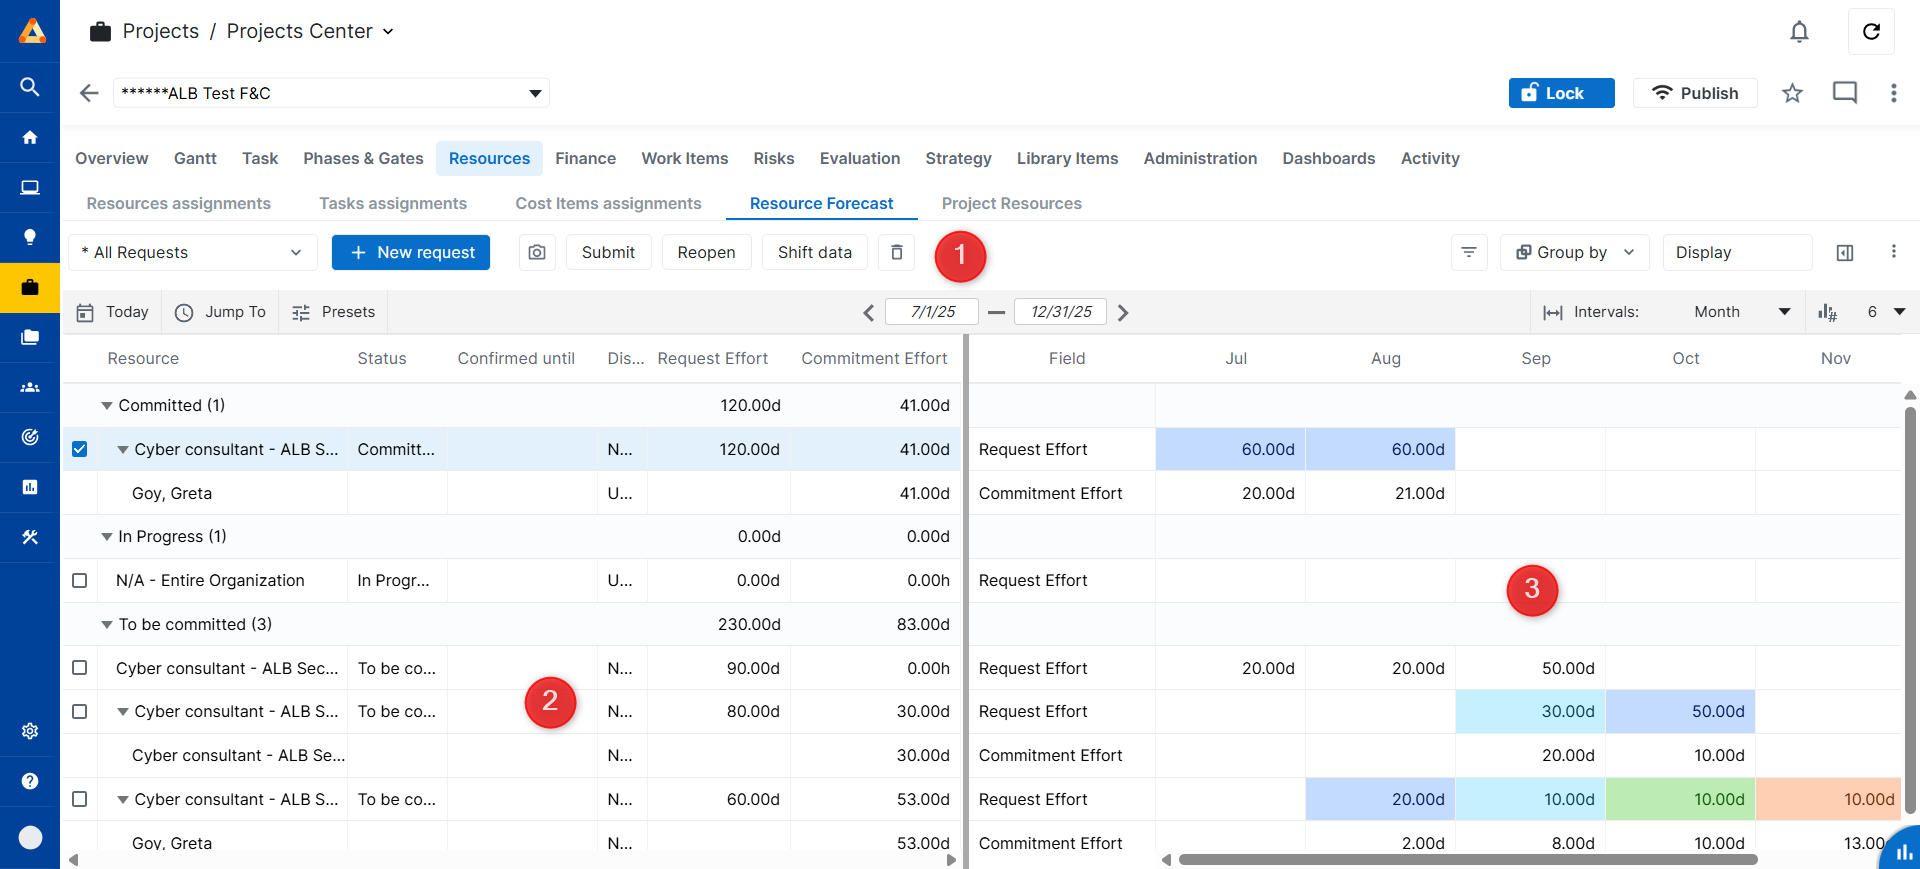Open the comments speech bubble icon
Screen dimensions: 1920x869
[x=1844, y=93]
